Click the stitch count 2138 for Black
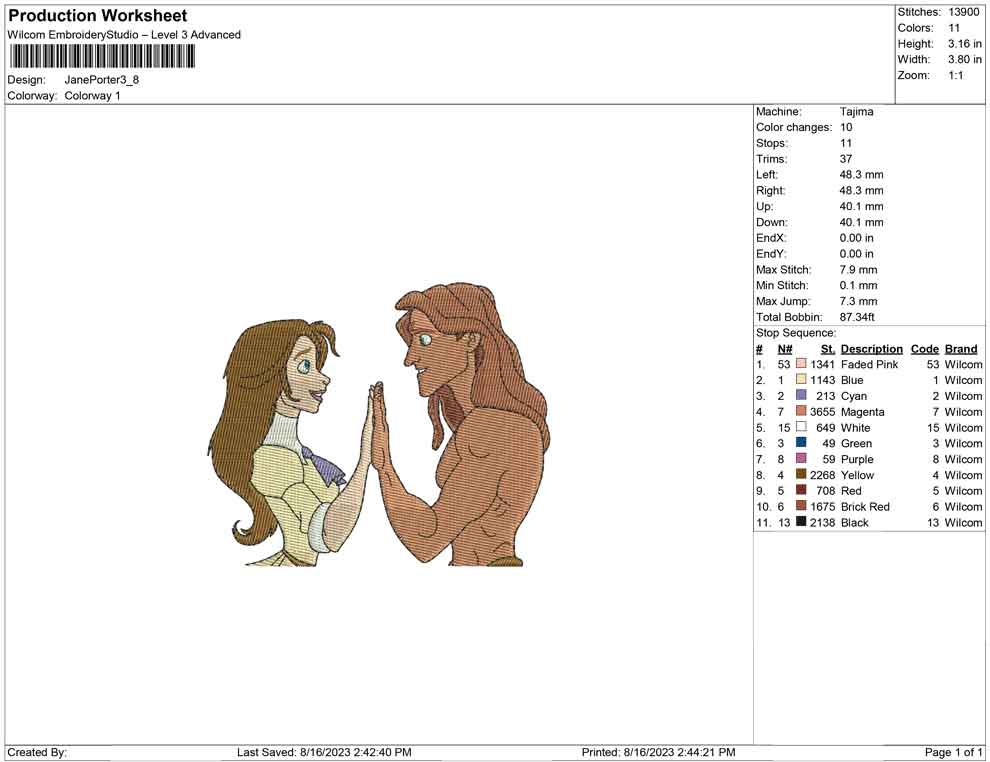990x762 pixels. point(822,522)
